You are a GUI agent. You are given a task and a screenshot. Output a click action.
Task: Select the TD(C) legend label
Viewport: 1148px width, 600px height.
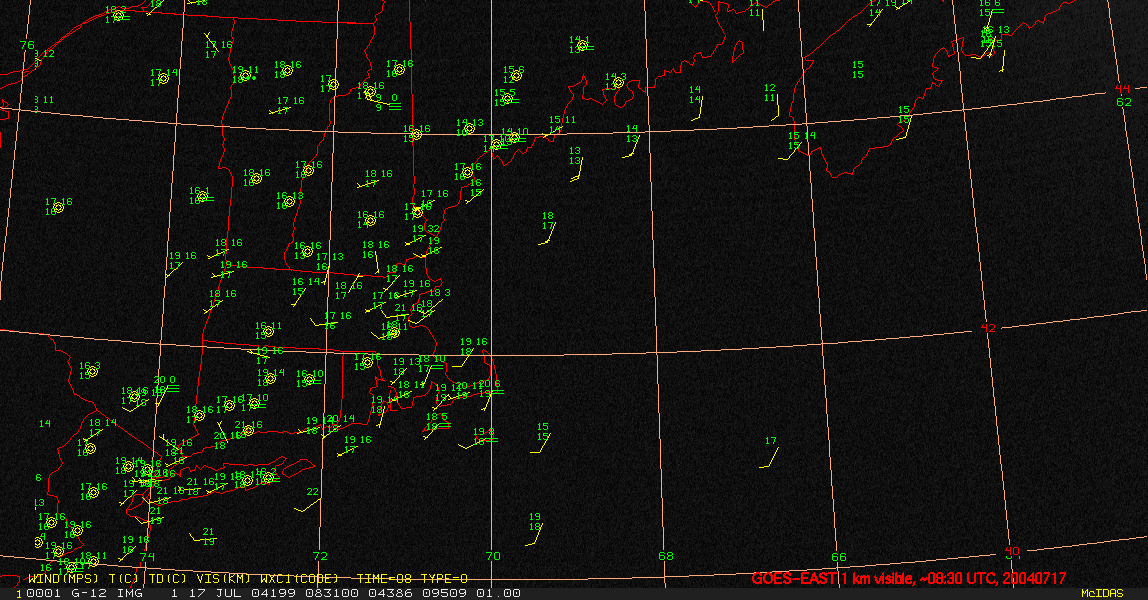click(x=168, y=579)
